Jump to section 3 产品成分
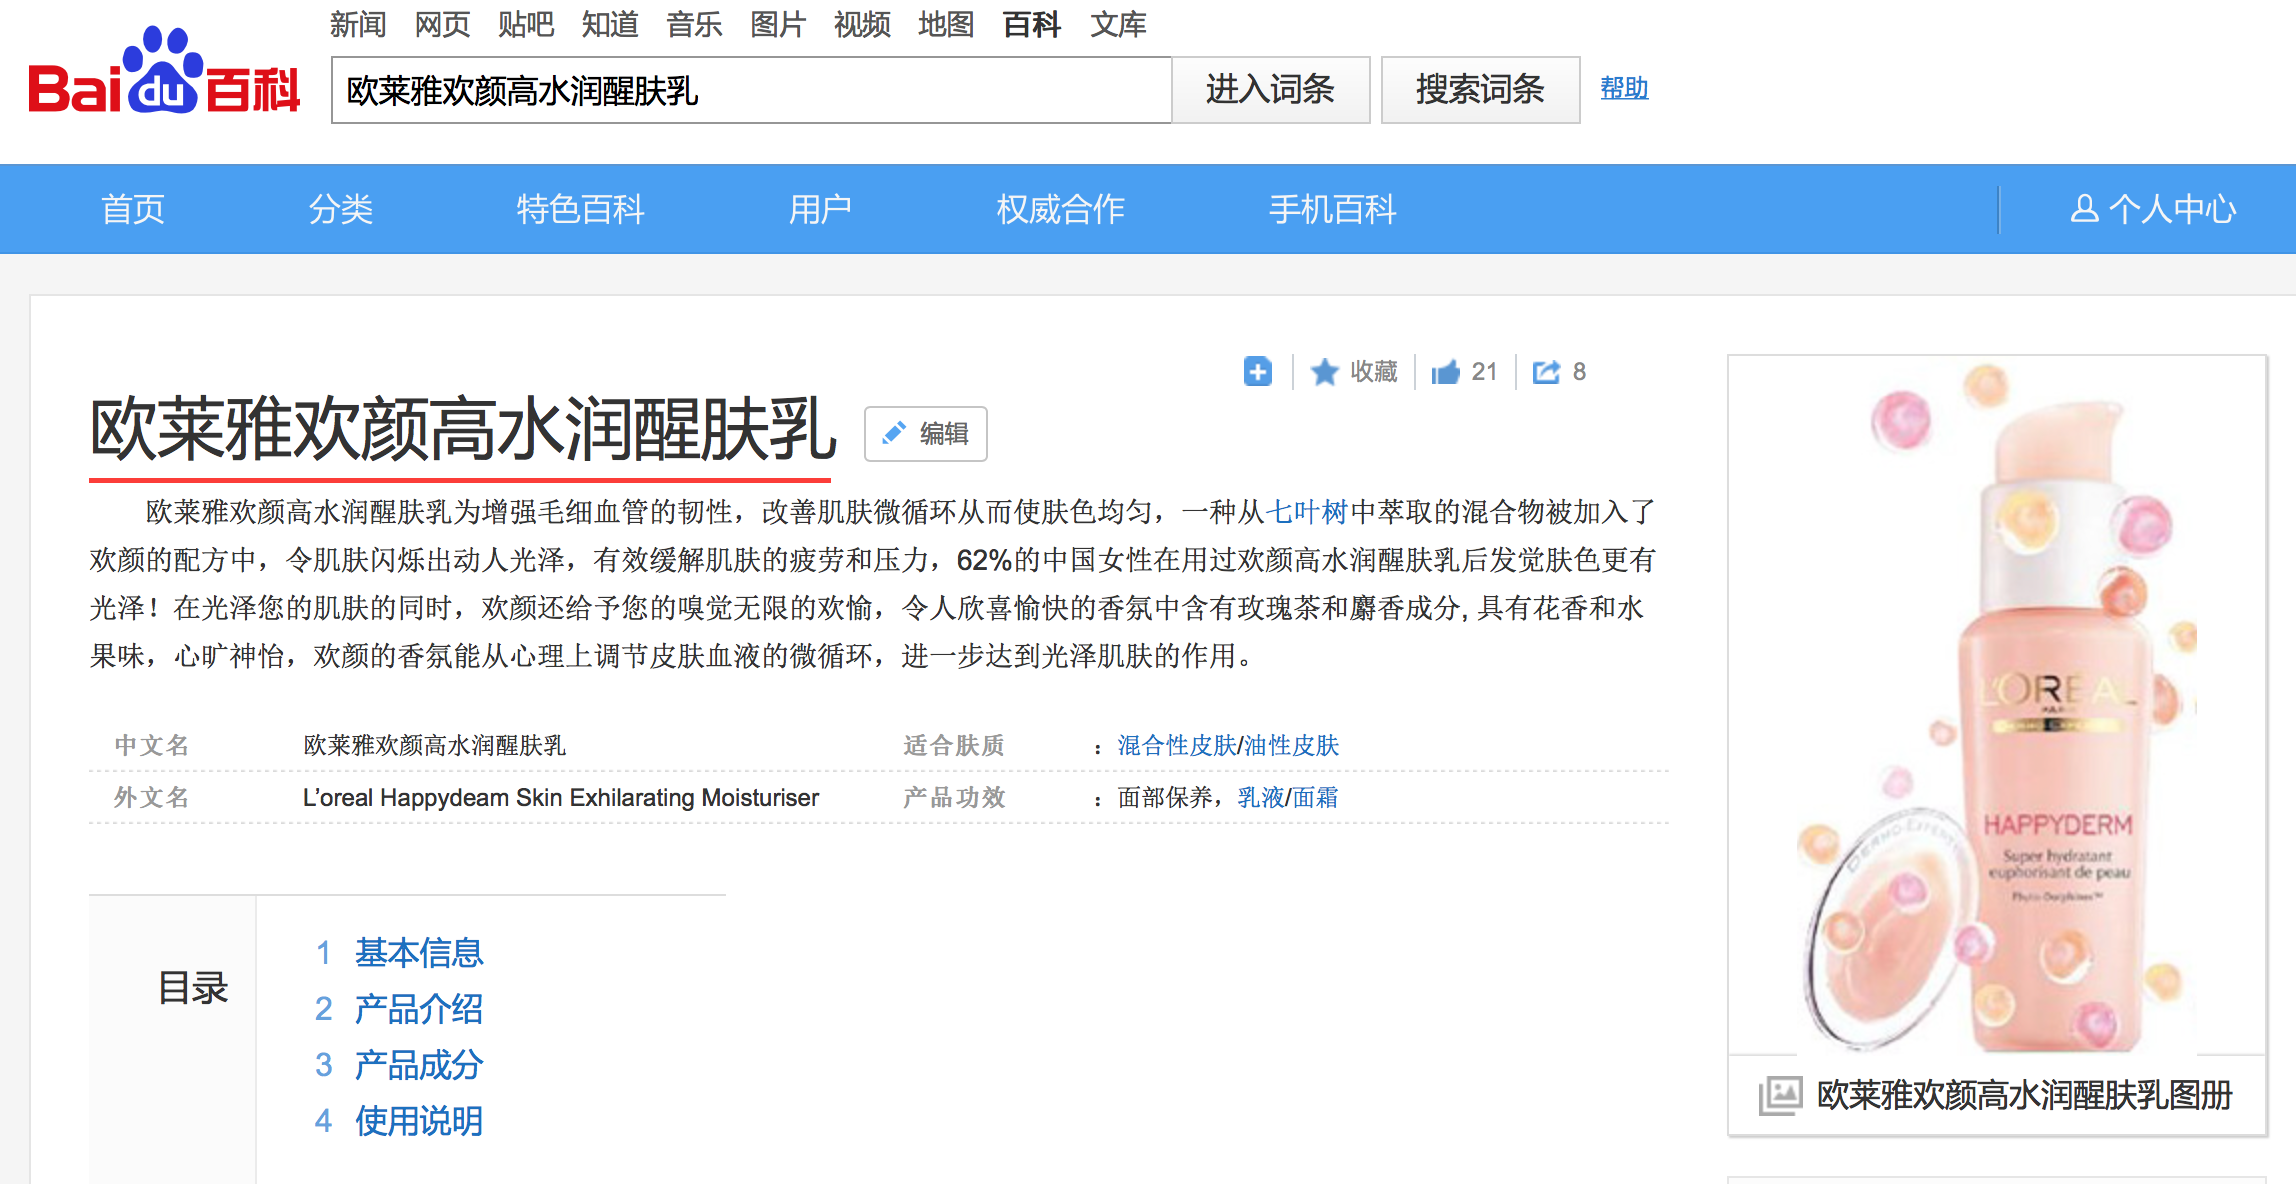 (x=418, y=1065)
